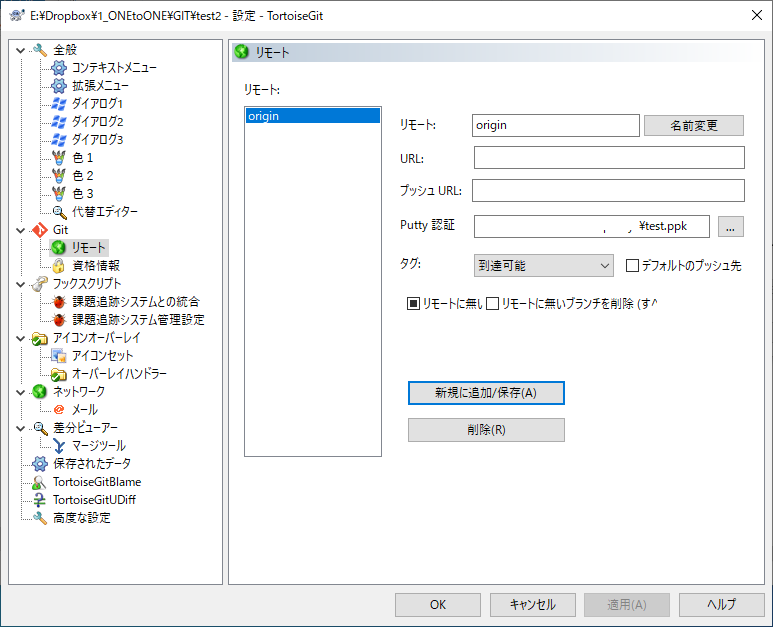This screenshot has height=627, width=773.
Task: Click the padlock icon for 資格情報
Action: point(59,266)
